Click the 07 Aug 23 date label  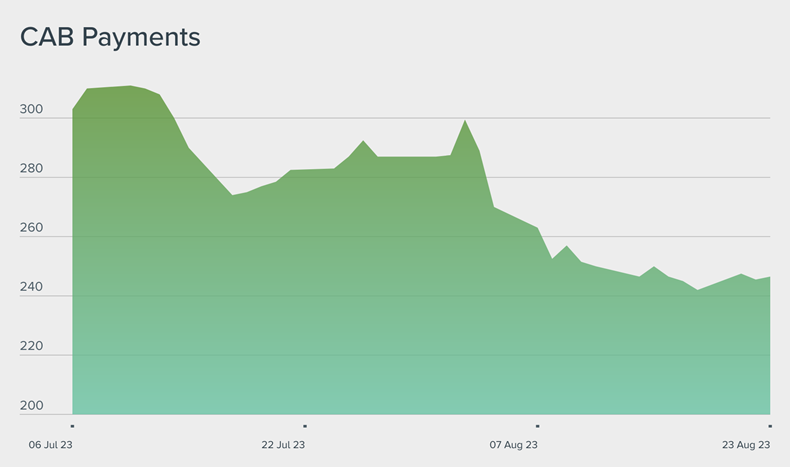point(516,445)
